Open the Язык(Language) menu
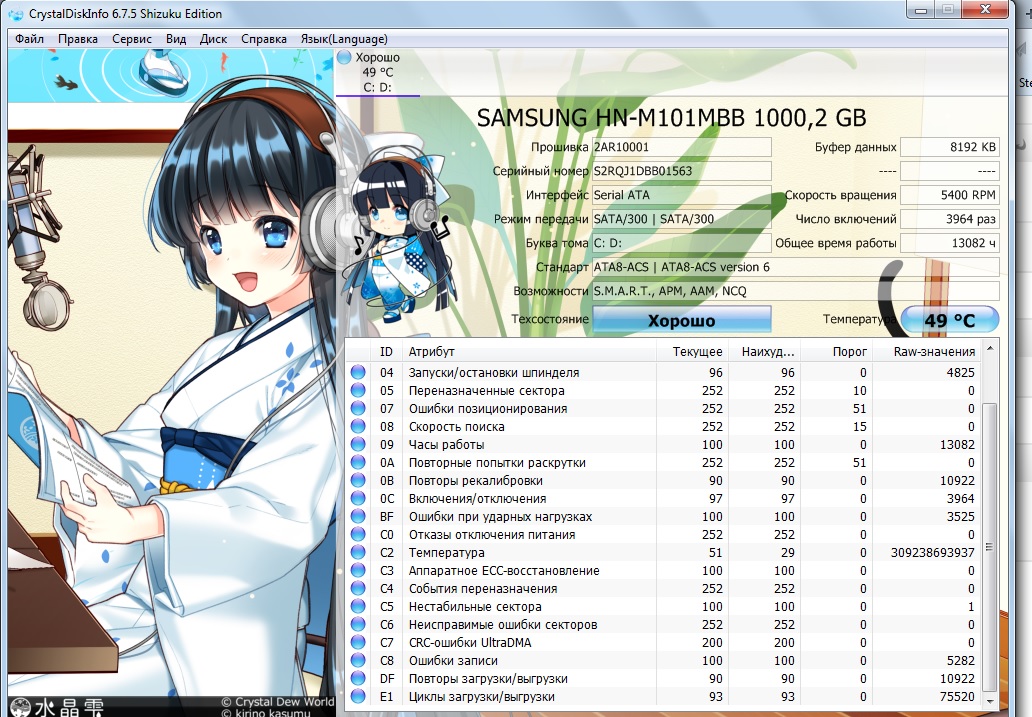The image size is (1032, 717). (x=344, y=39)
